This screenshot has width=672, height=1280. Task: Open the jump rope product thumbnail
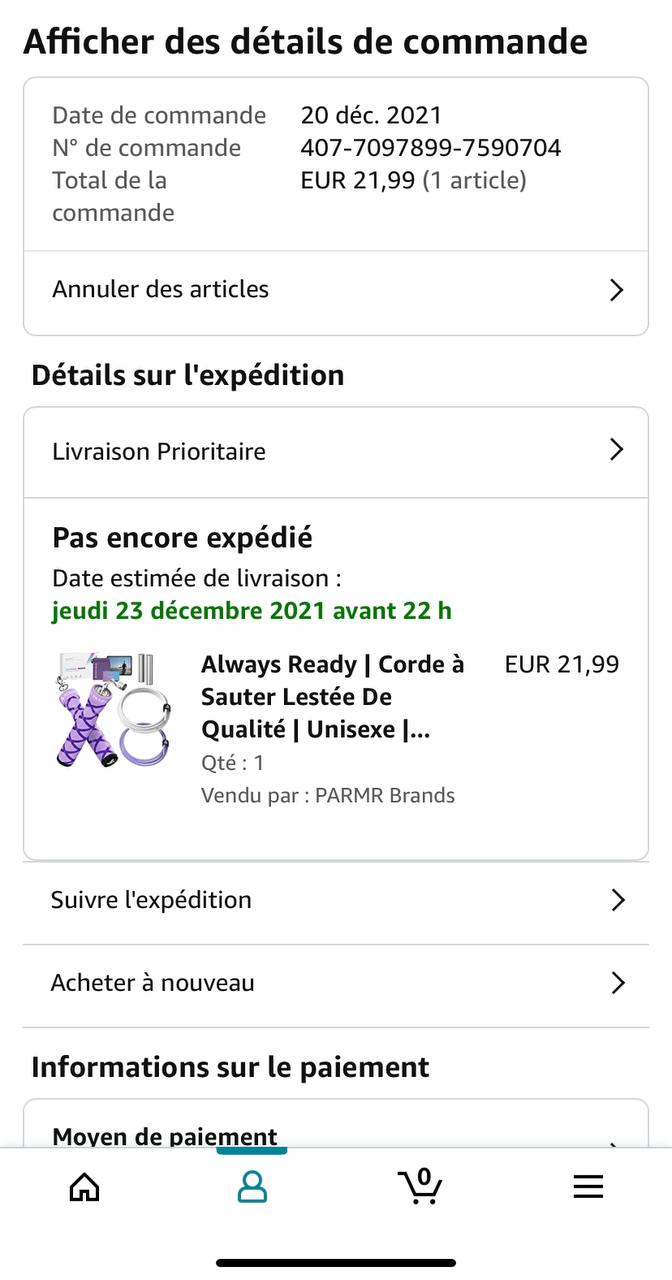(112, 710)
